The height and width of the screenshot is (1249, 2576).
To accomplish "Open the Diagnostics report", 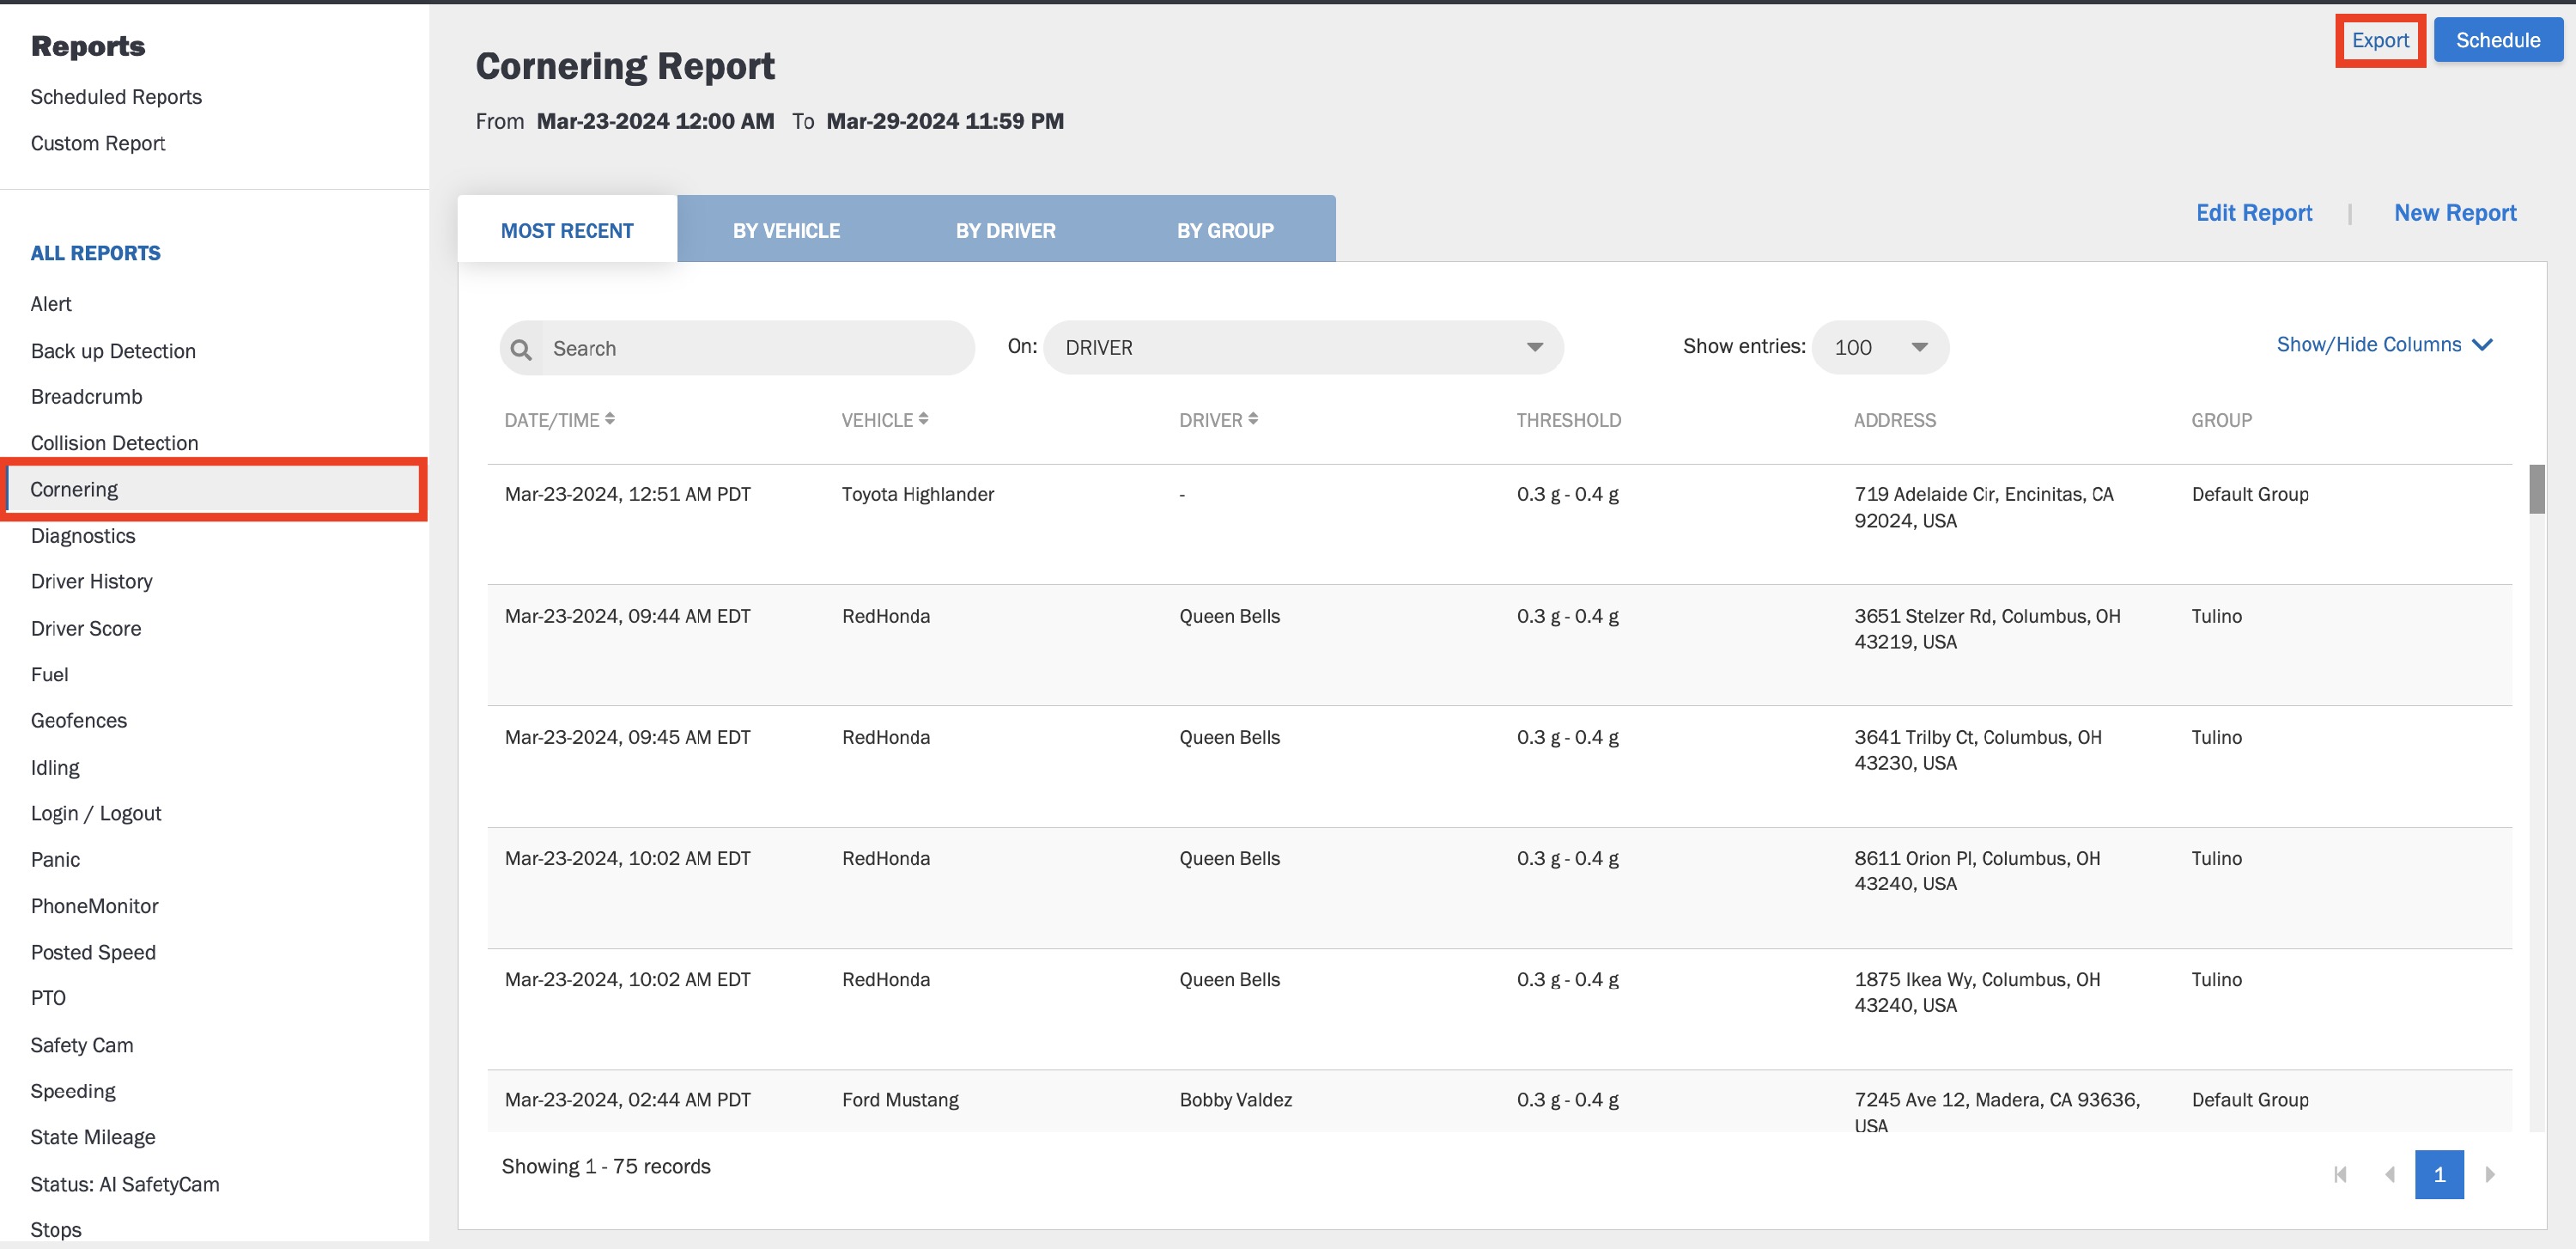I will (83, 536).
